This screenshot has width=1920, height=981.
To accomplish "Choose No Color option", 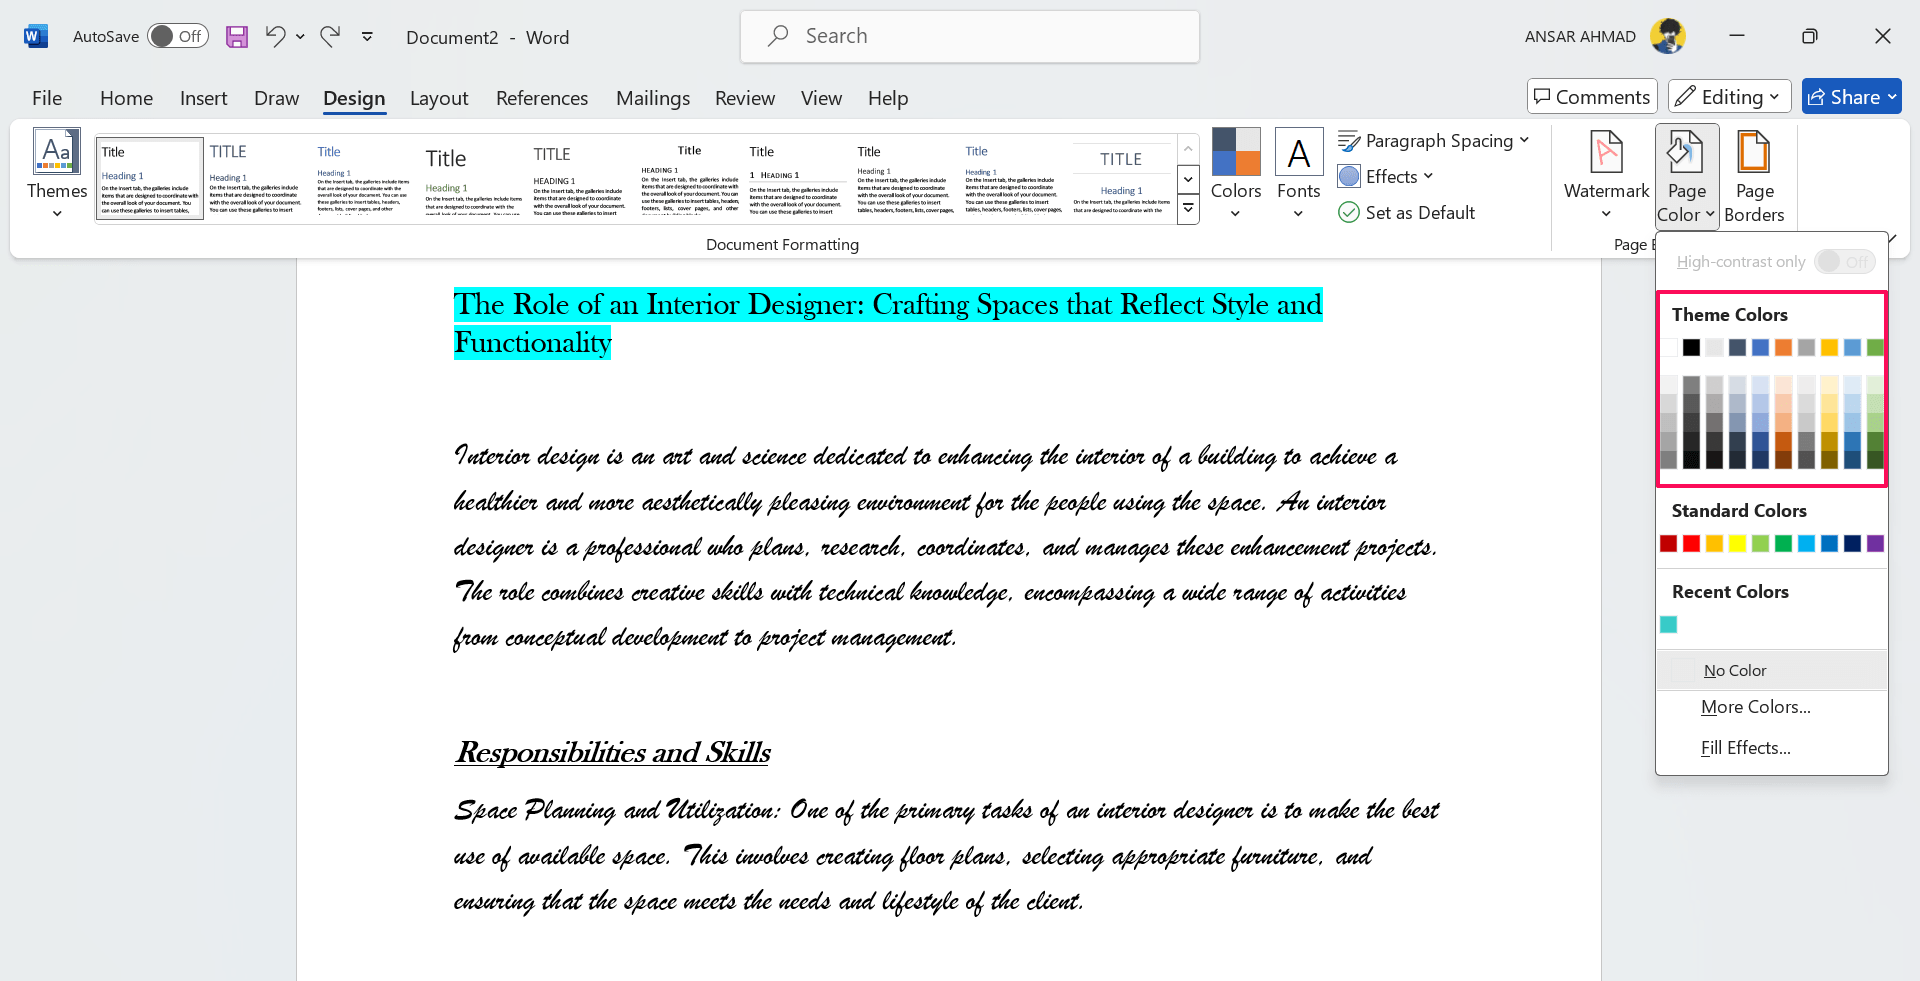I will click(x=1771, y=670).
